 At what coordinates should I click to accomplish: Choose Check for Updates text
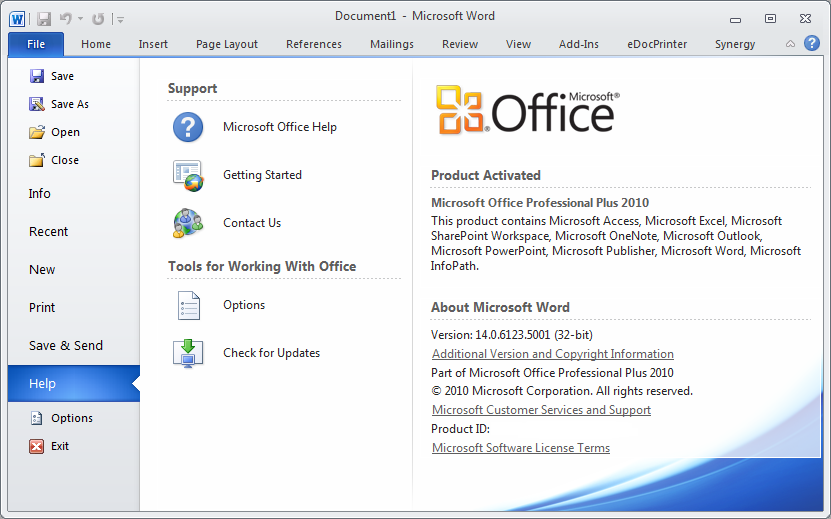271,353
